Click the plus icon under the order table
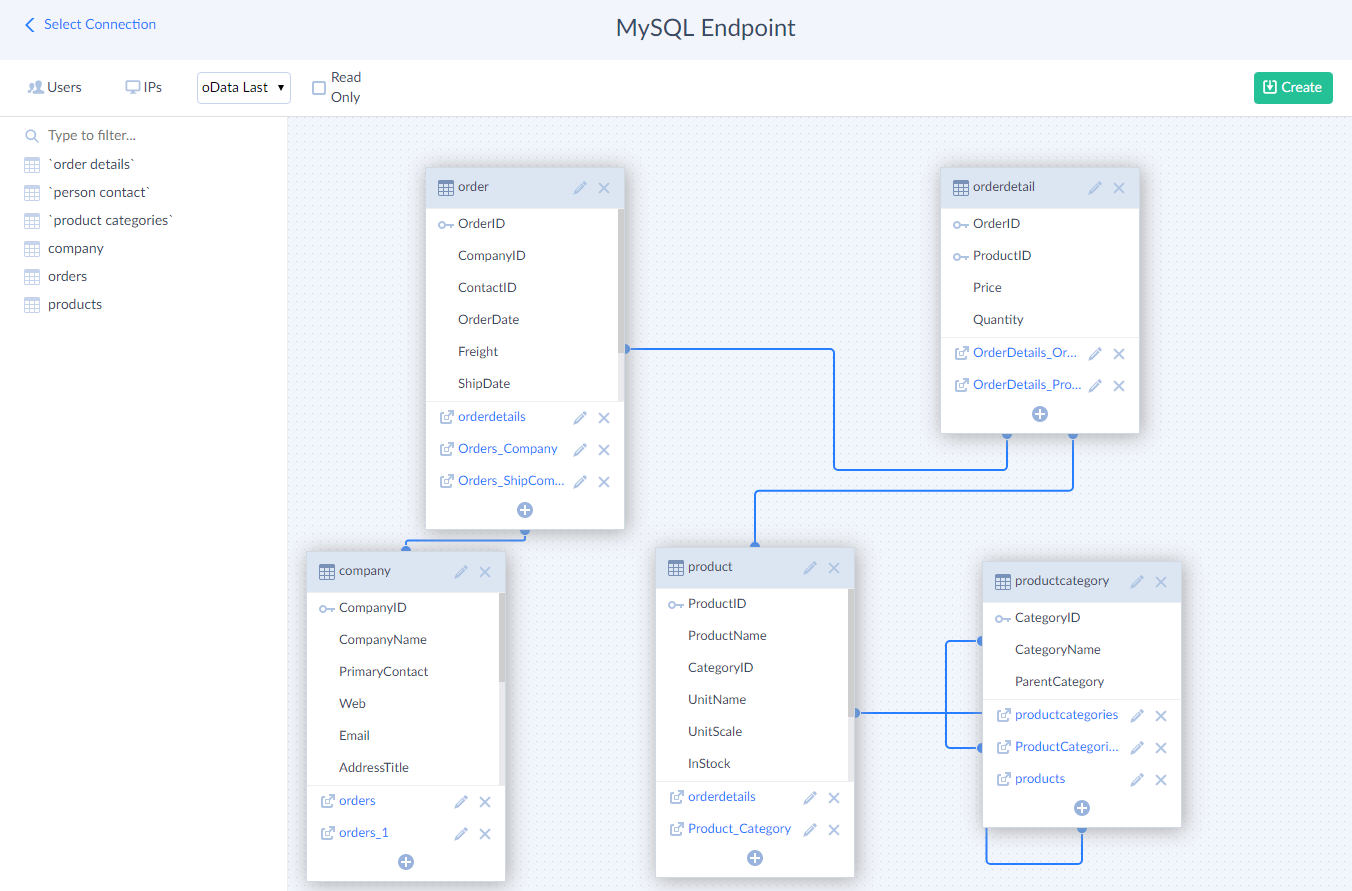The height and width of the screenshot is (891, 1352). coord(524,510)
